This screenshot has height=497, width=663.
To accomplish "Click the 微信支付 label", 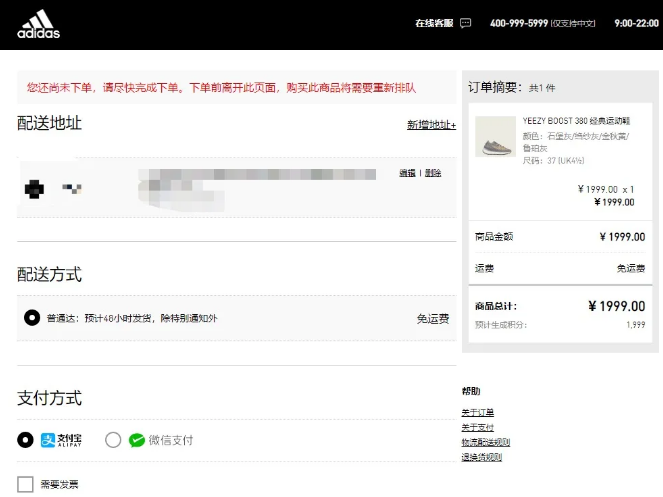I will pyautogui.click(x=171, y=440).
